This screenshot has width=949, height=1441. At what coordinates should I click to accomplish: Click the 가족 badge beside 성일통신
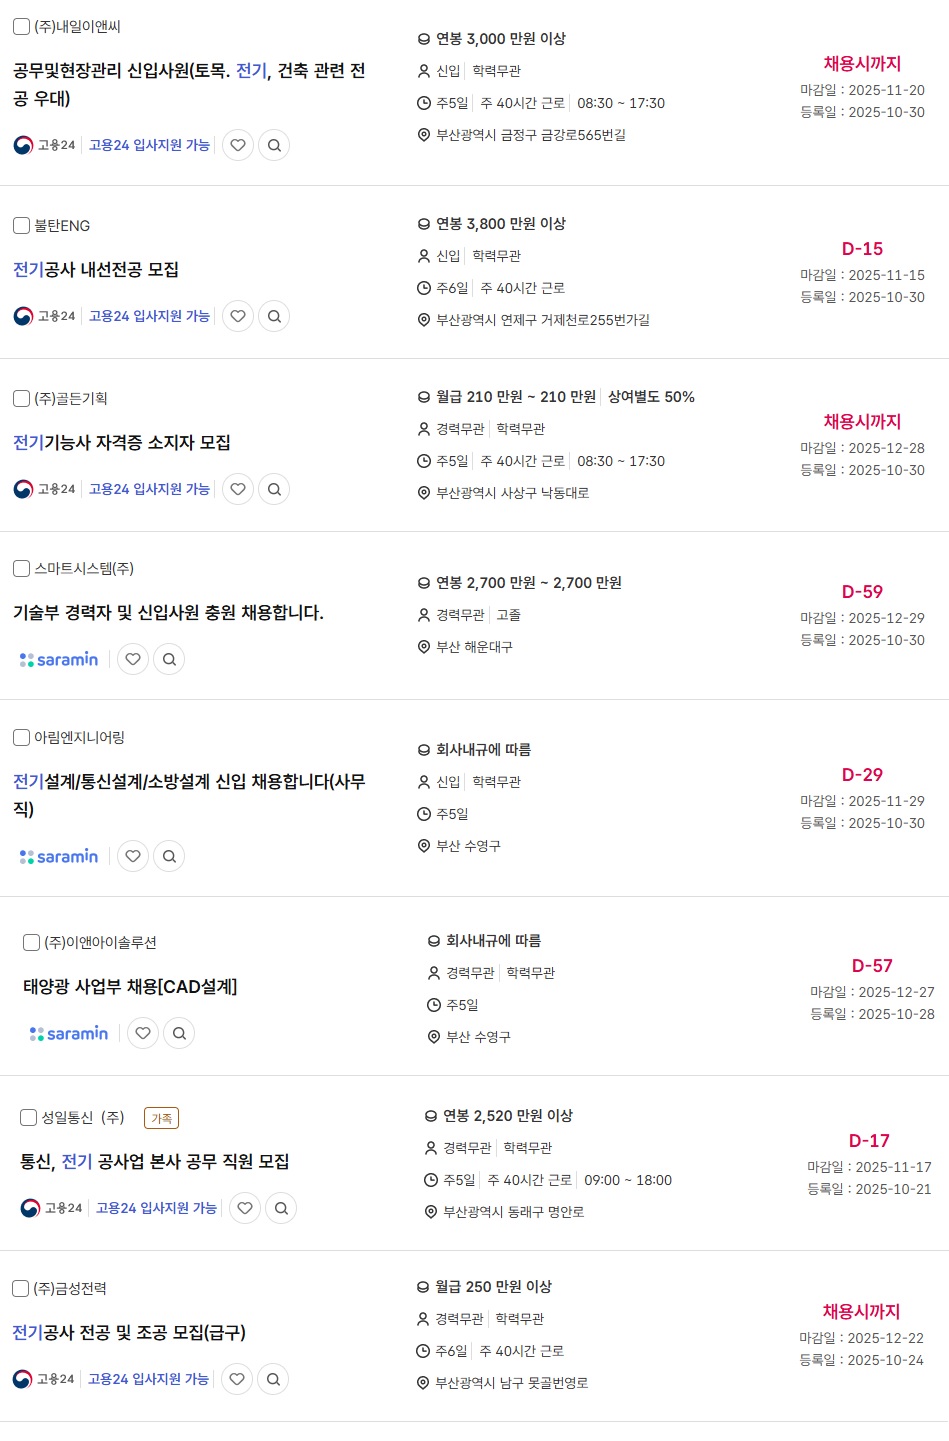point(161,1118)
